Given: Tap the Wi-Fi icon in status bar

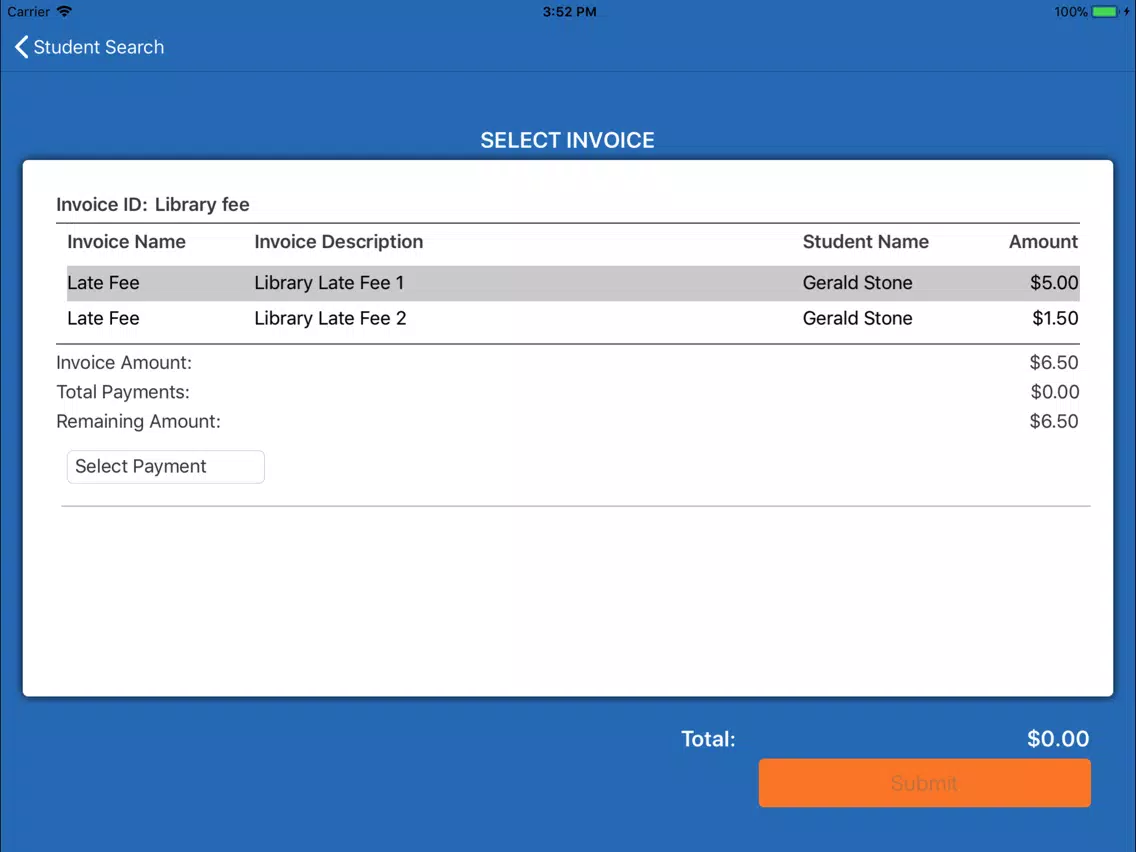Looking at the screenshot, I should tap(64, 12).
